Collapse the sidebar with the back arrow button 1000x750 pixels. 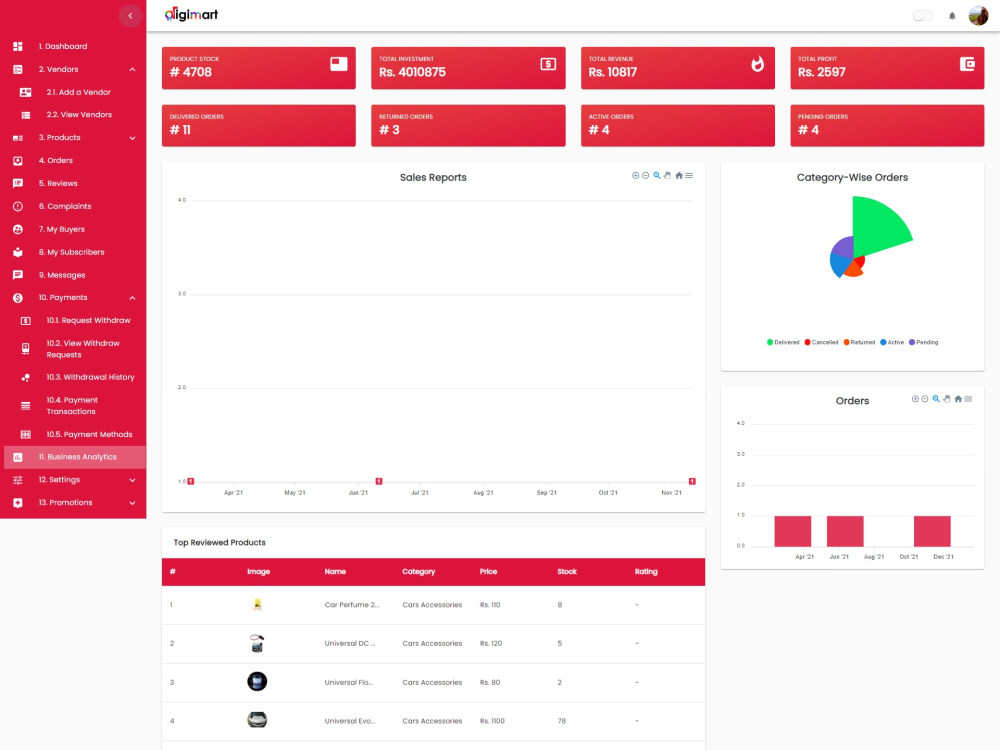[130, 16]
